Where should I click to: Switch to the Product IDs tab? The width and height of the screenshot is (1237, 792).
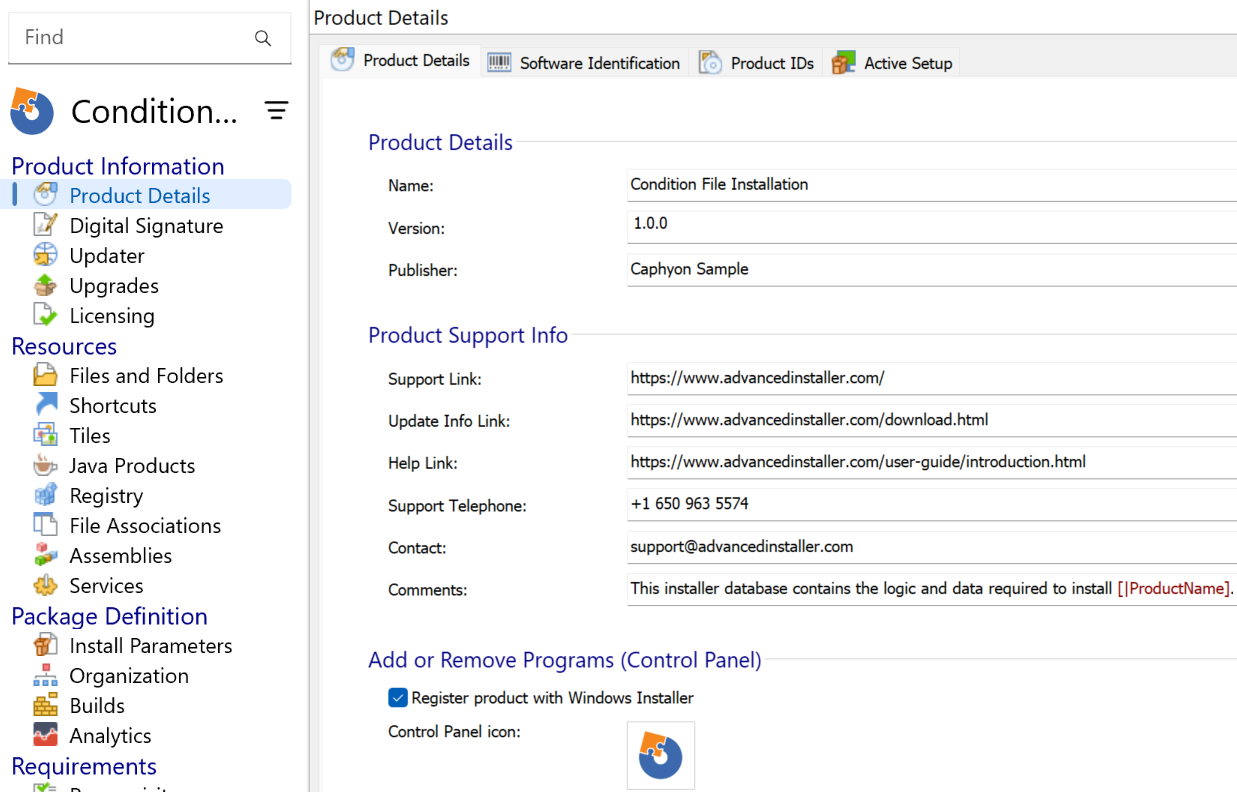(757, 62)
